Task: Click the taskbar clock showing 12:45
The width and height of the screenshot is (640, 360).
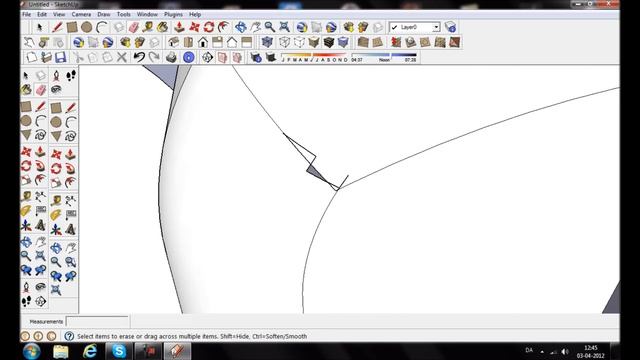Action: coord(590,351)
